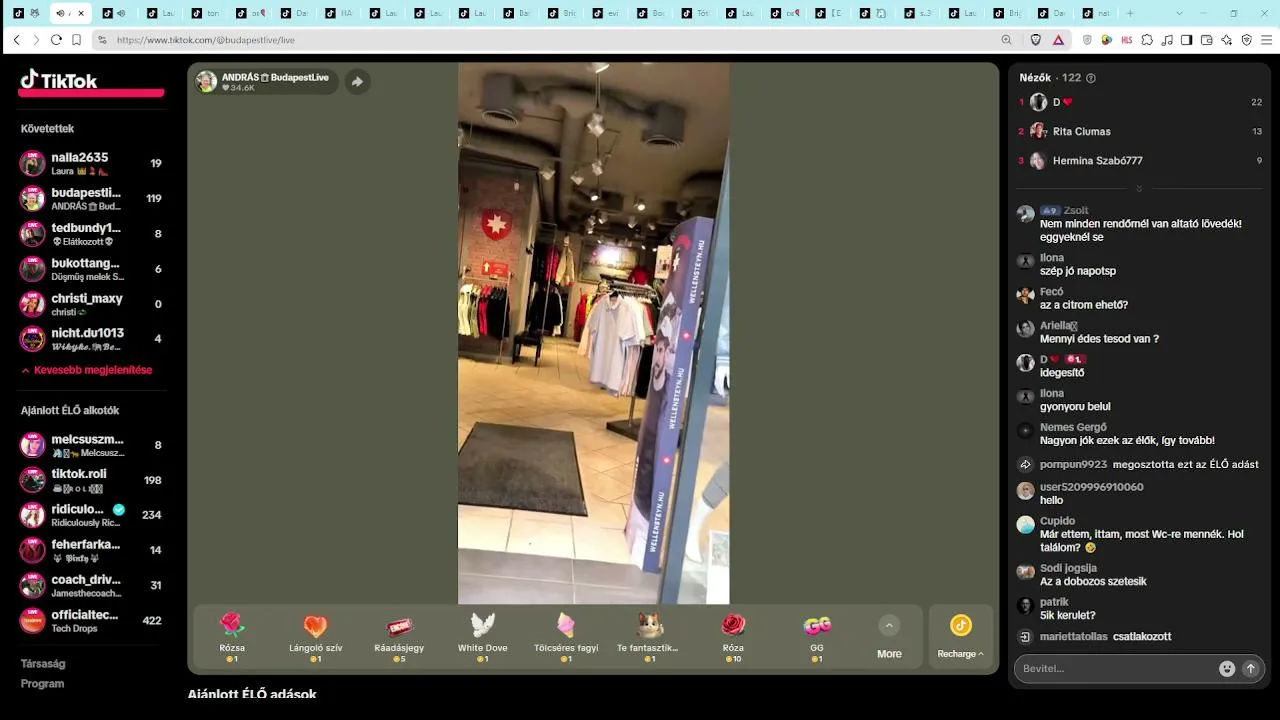This screenshot has width=1280, height=720.
Task: Open the Leo AI sparkle icon
Action: pos(1226,40)
